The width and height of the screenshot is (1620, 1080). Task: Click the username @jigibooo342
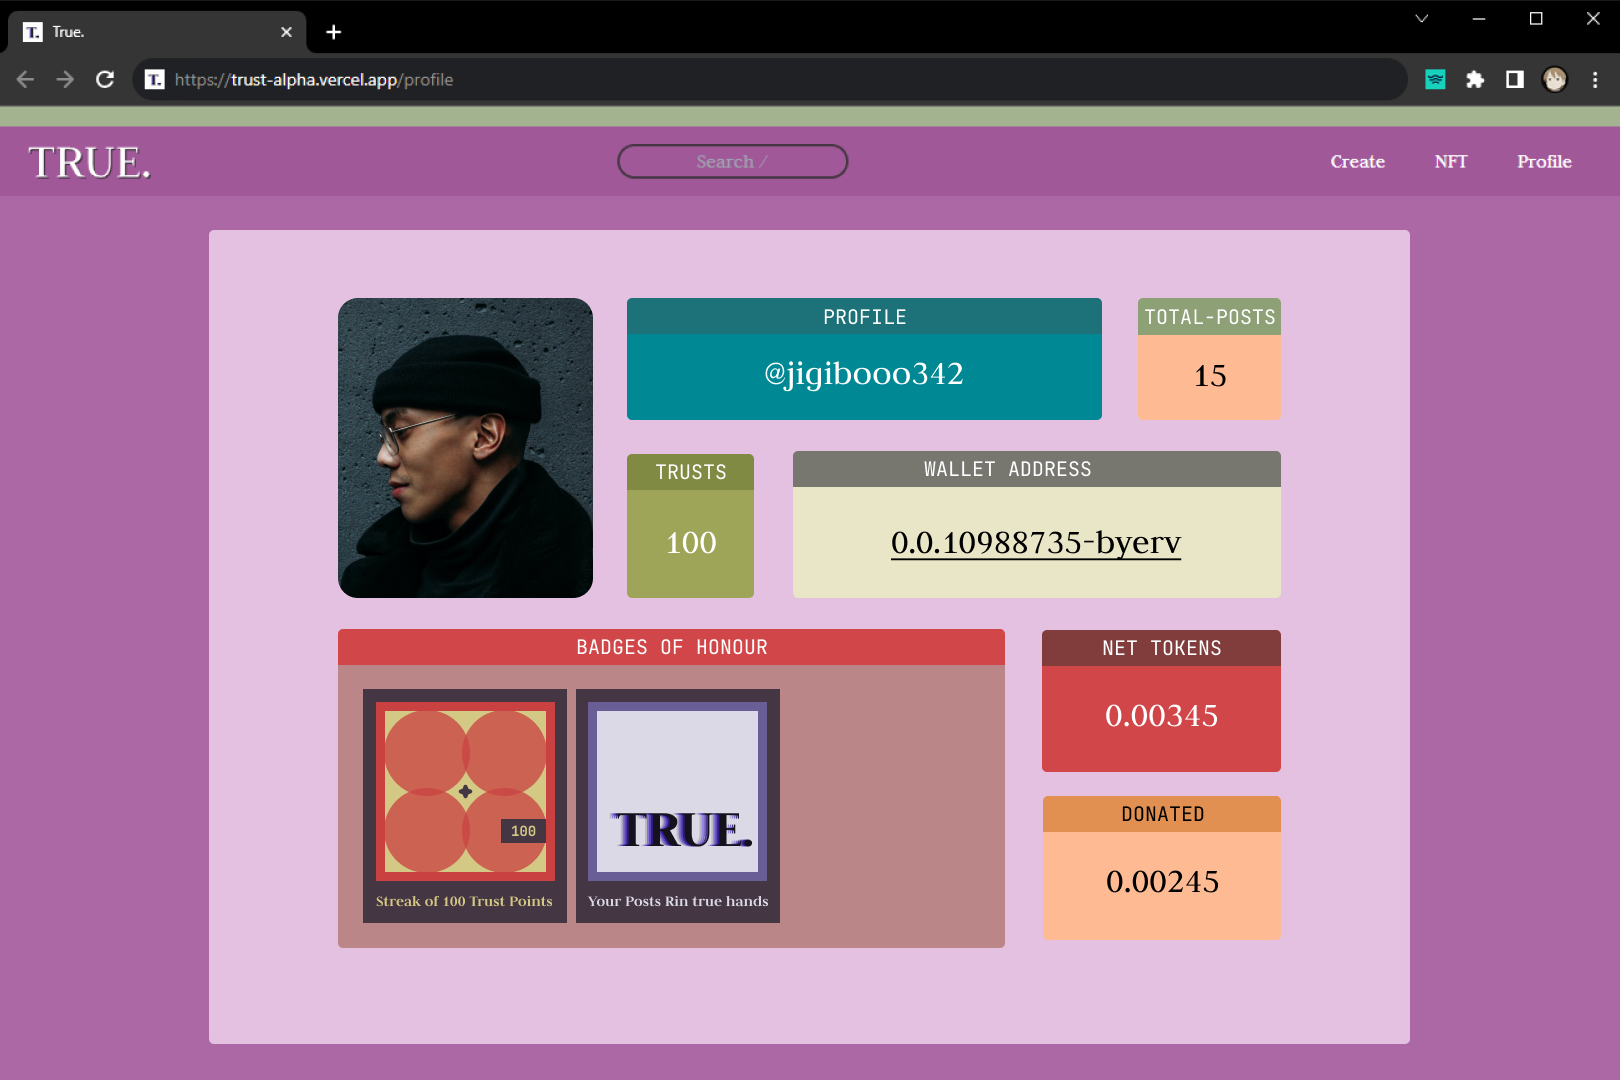pyautogui.click(x=864, y=373)
